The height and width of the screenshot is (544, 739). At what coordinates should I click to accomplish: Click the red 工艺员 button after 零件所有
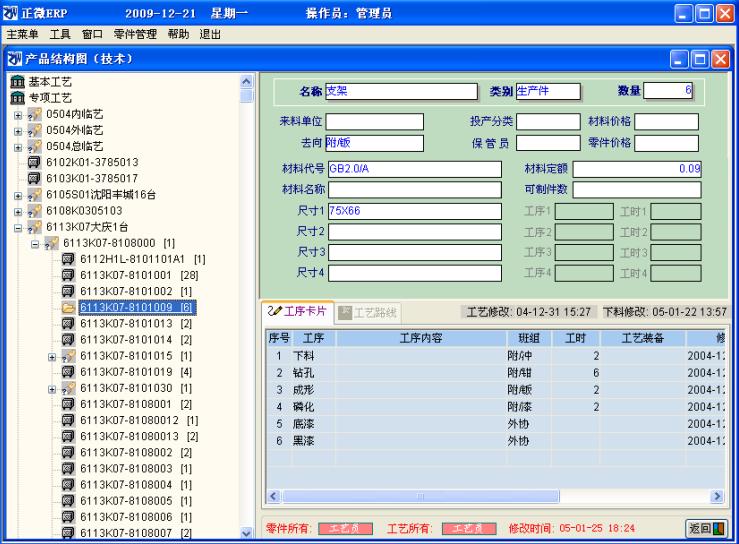click(x=345, y=528)
